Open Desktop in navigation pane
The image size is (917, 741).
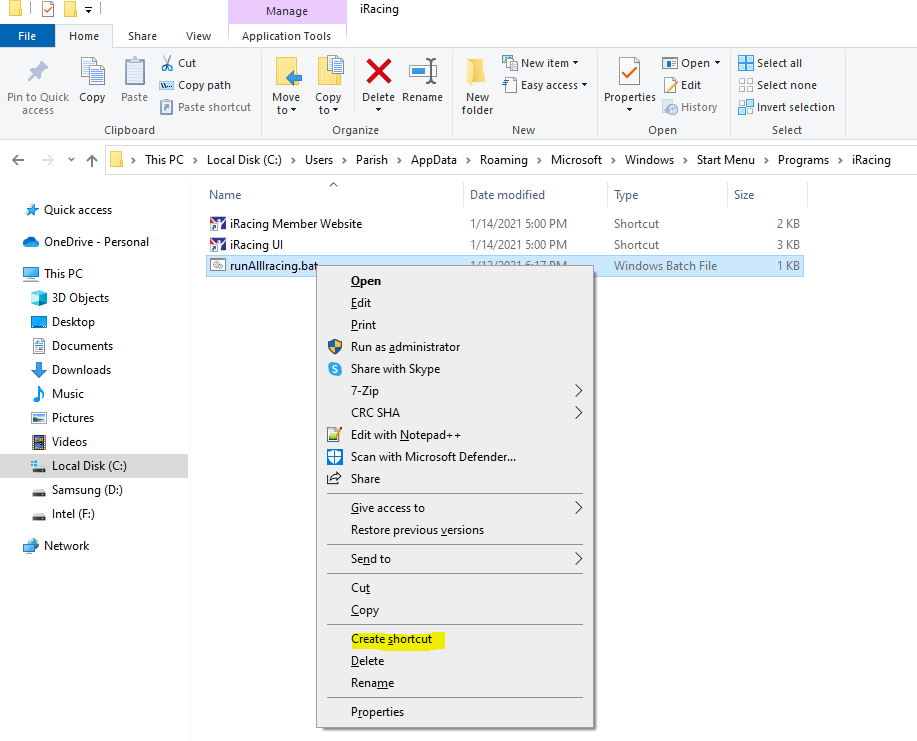point(63,322)
